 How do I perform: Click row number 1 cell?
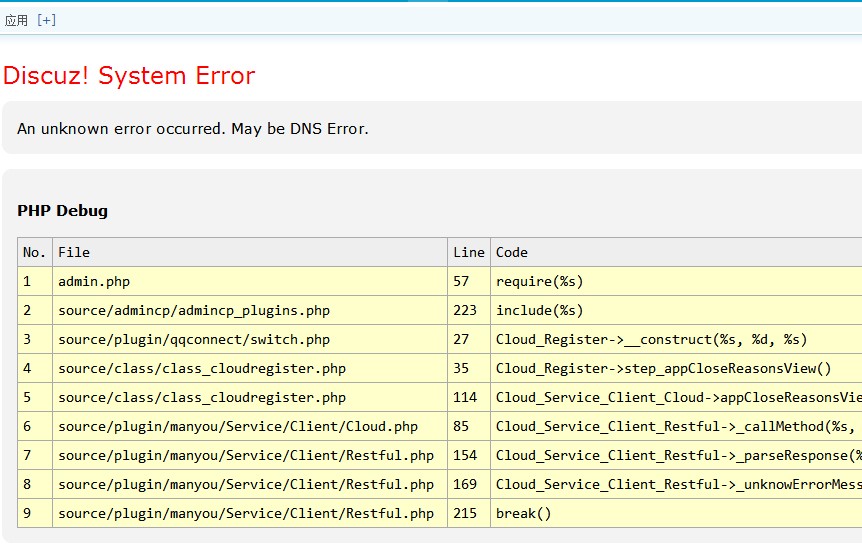tap(35, 282)
